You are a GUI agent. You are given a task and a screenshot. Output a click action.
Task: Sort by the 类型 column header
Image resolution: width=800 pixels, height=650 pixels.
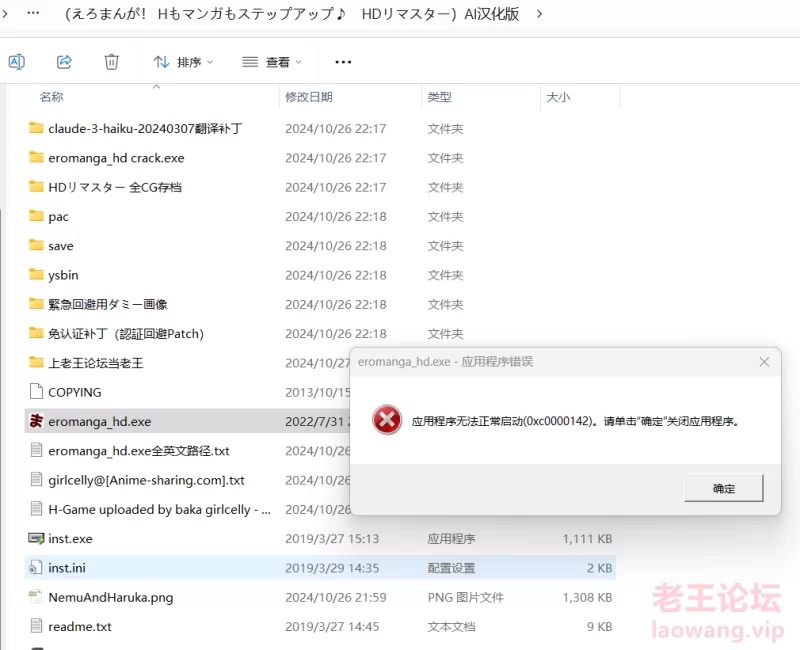pyautogui.click(x=439, y=97)
